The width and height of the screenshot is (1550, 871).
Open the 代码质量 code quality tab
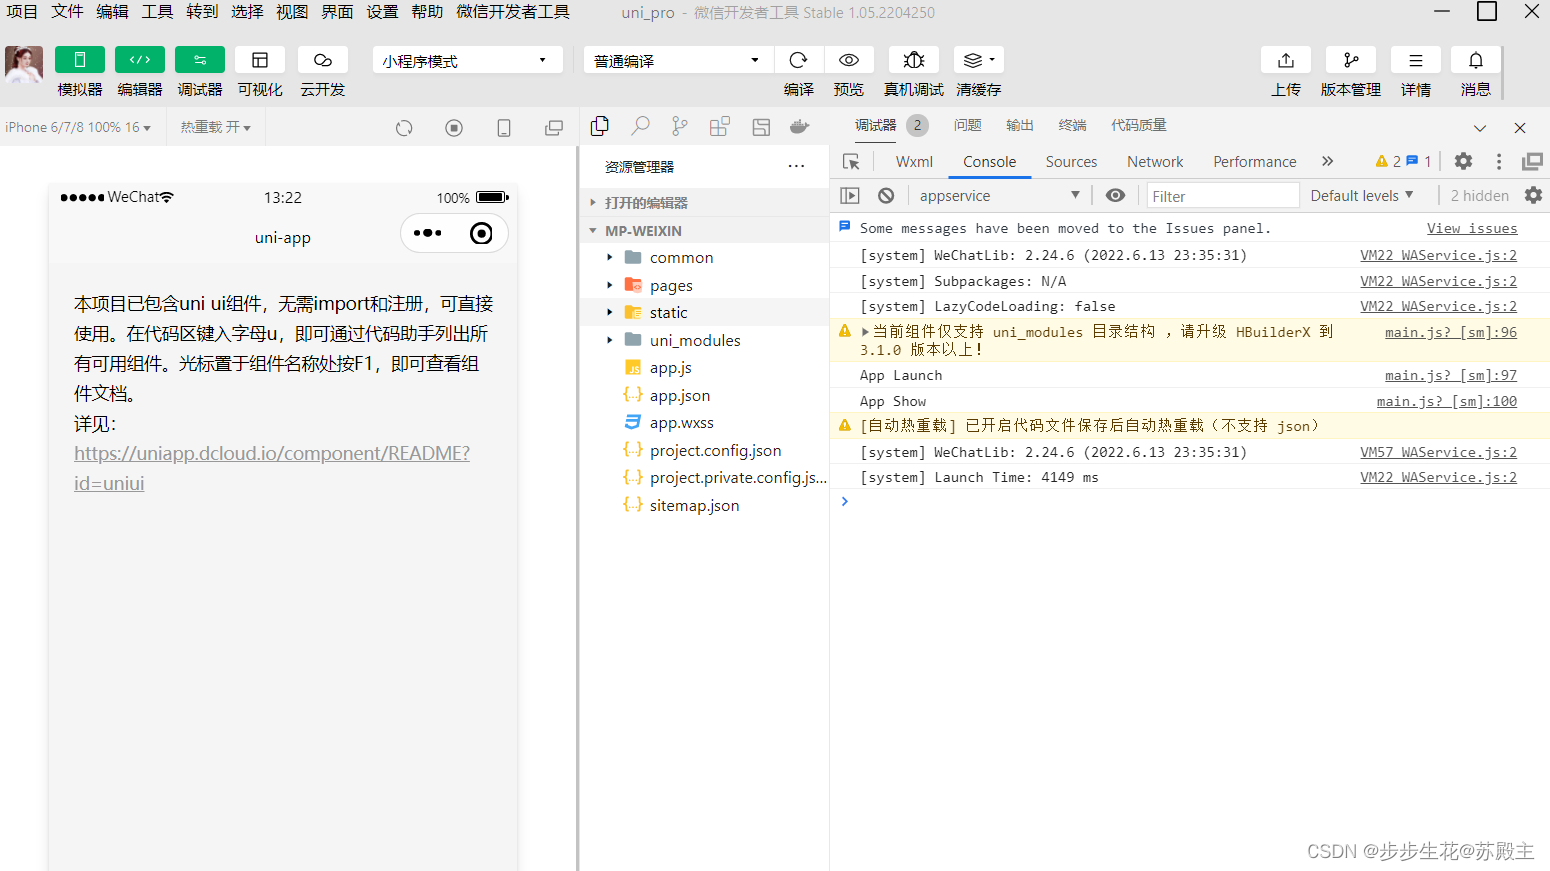(x=1138, y=125)
